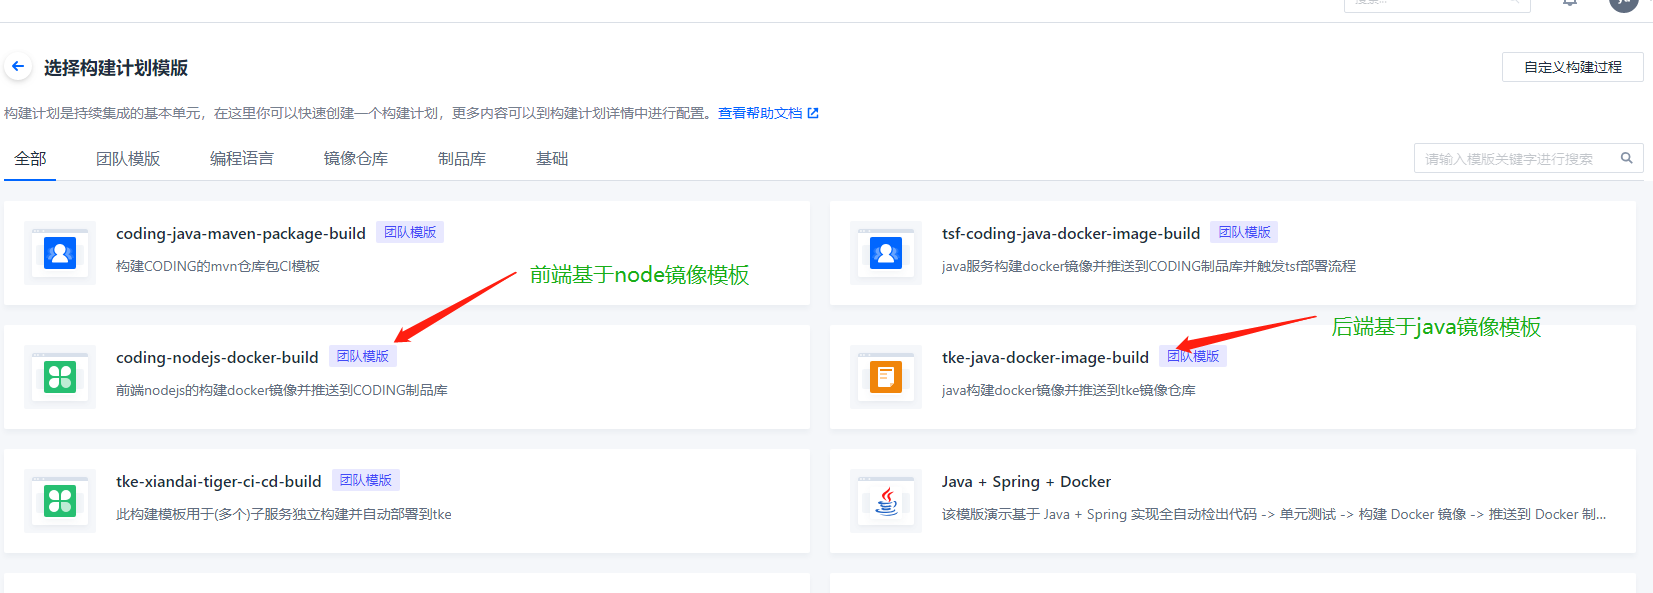Open coding-java-maven-package-build template icon
Viewport: 1653px width, 593px height.
(x=60, y=253)
